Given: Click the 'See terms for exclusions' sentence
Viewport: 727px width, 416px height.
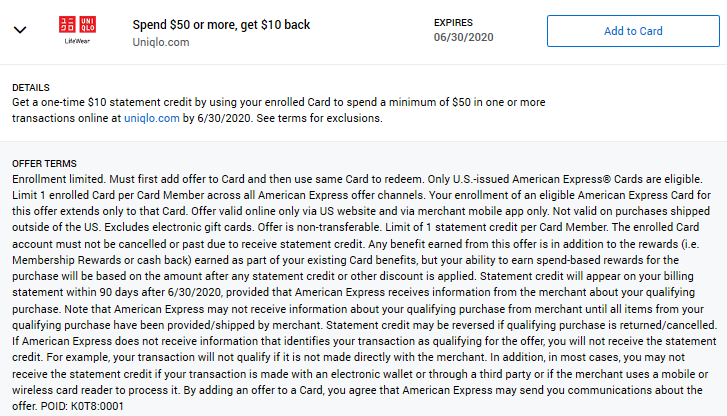Looking at the screenshot, I should coord(319,118).
